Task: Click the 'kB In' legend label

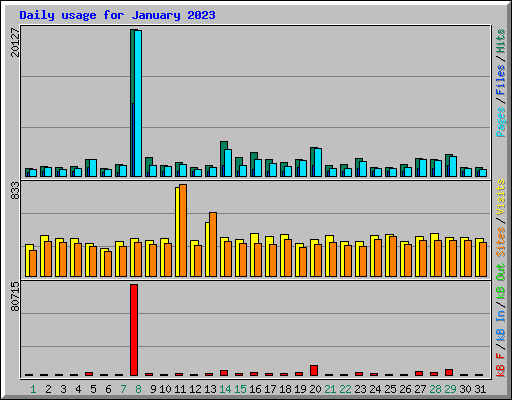Action: click(501, 325)
